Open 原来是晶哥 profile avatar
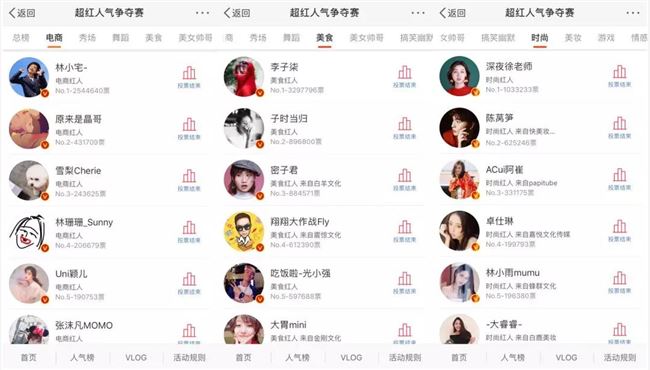Screen dimensions: 650x370 tap(29, 129)
